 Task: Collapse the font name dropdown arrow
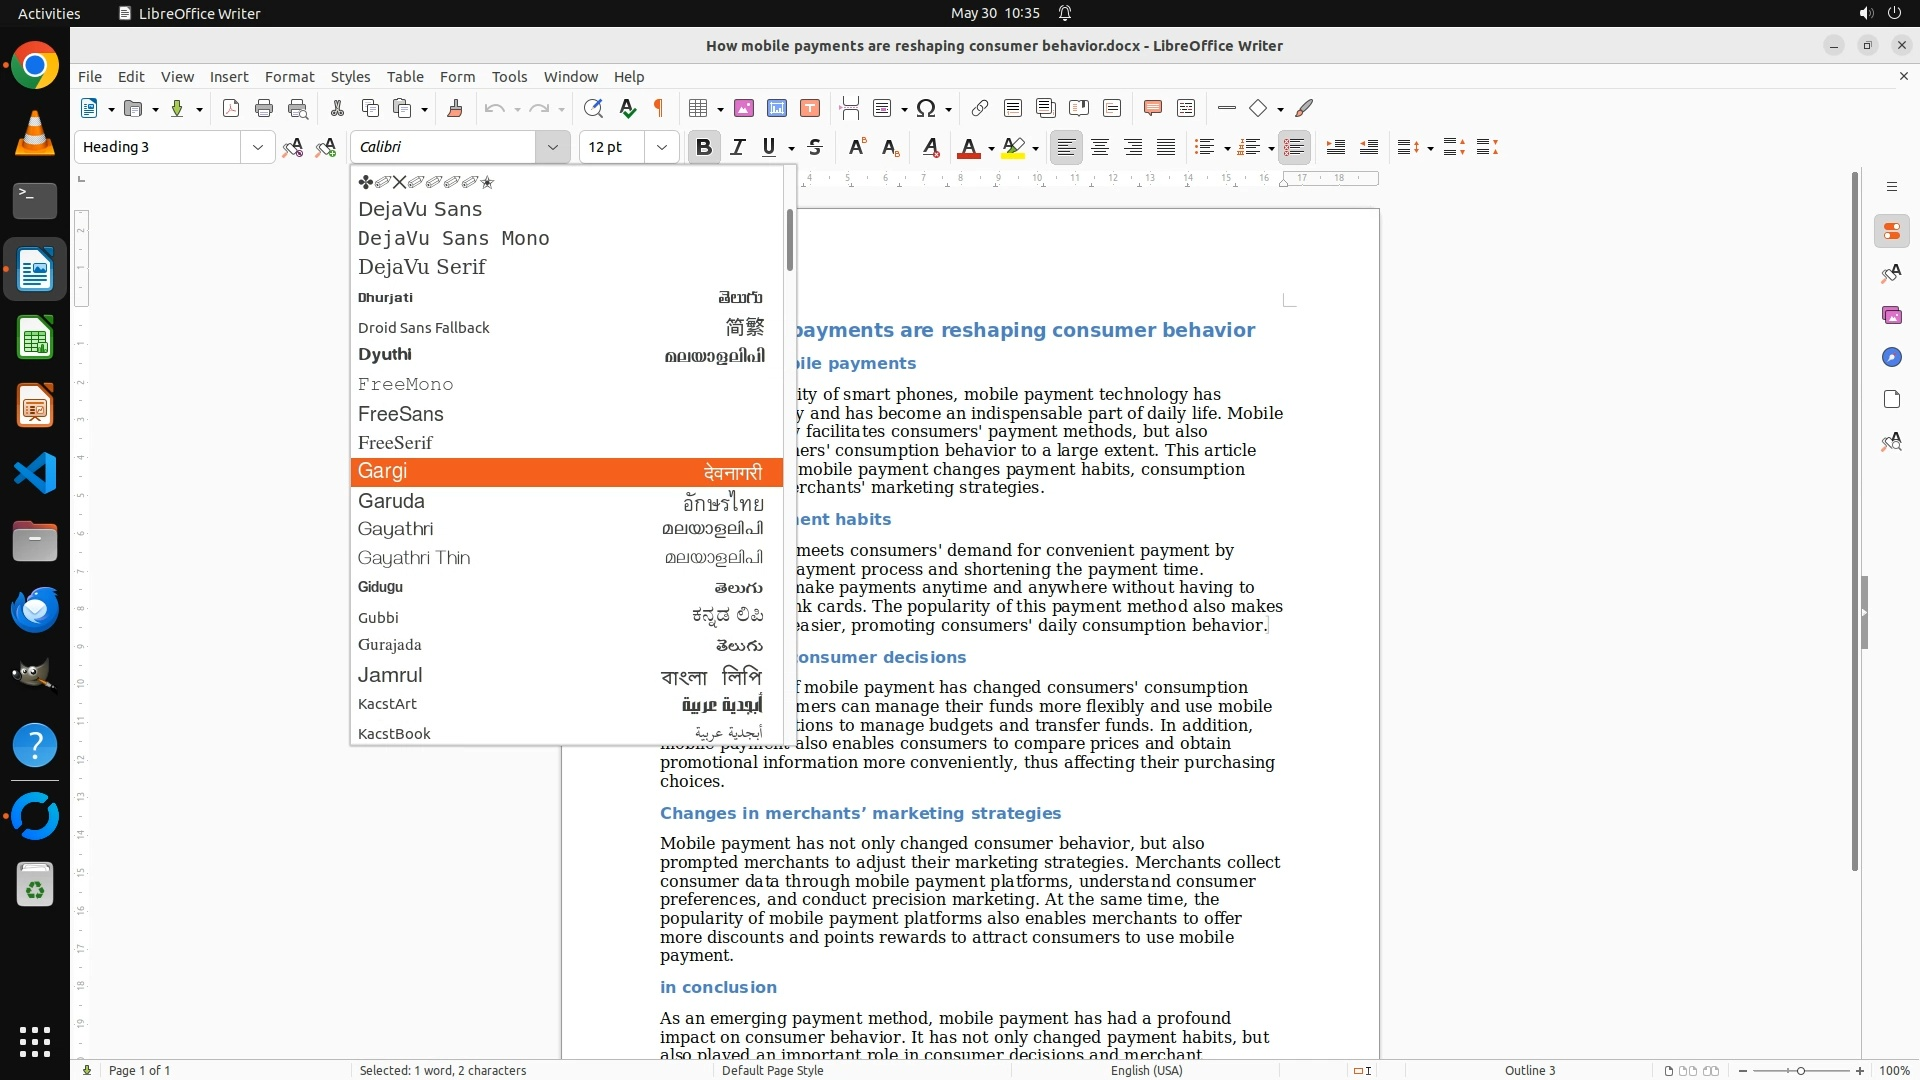(x=552, y=147)
